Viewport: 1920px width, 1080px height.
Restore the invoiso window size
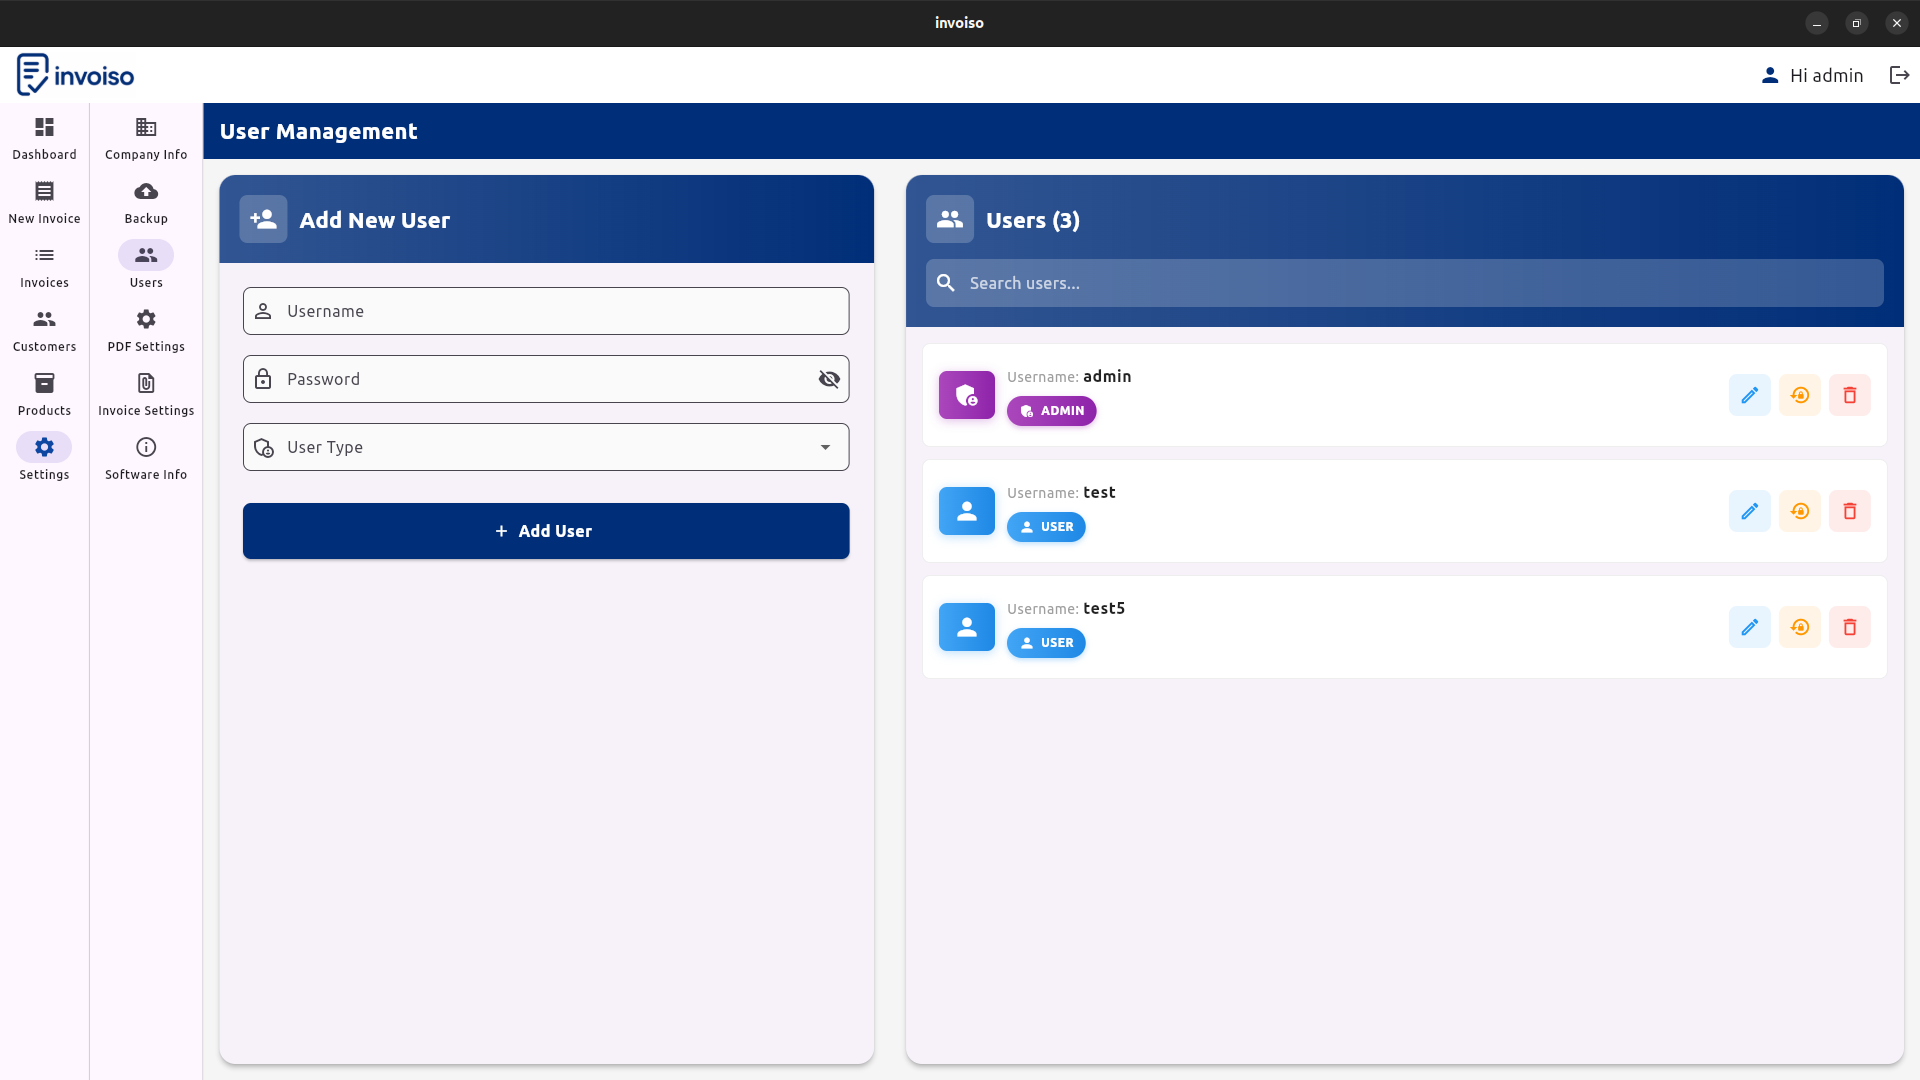tap(1857, 23)
